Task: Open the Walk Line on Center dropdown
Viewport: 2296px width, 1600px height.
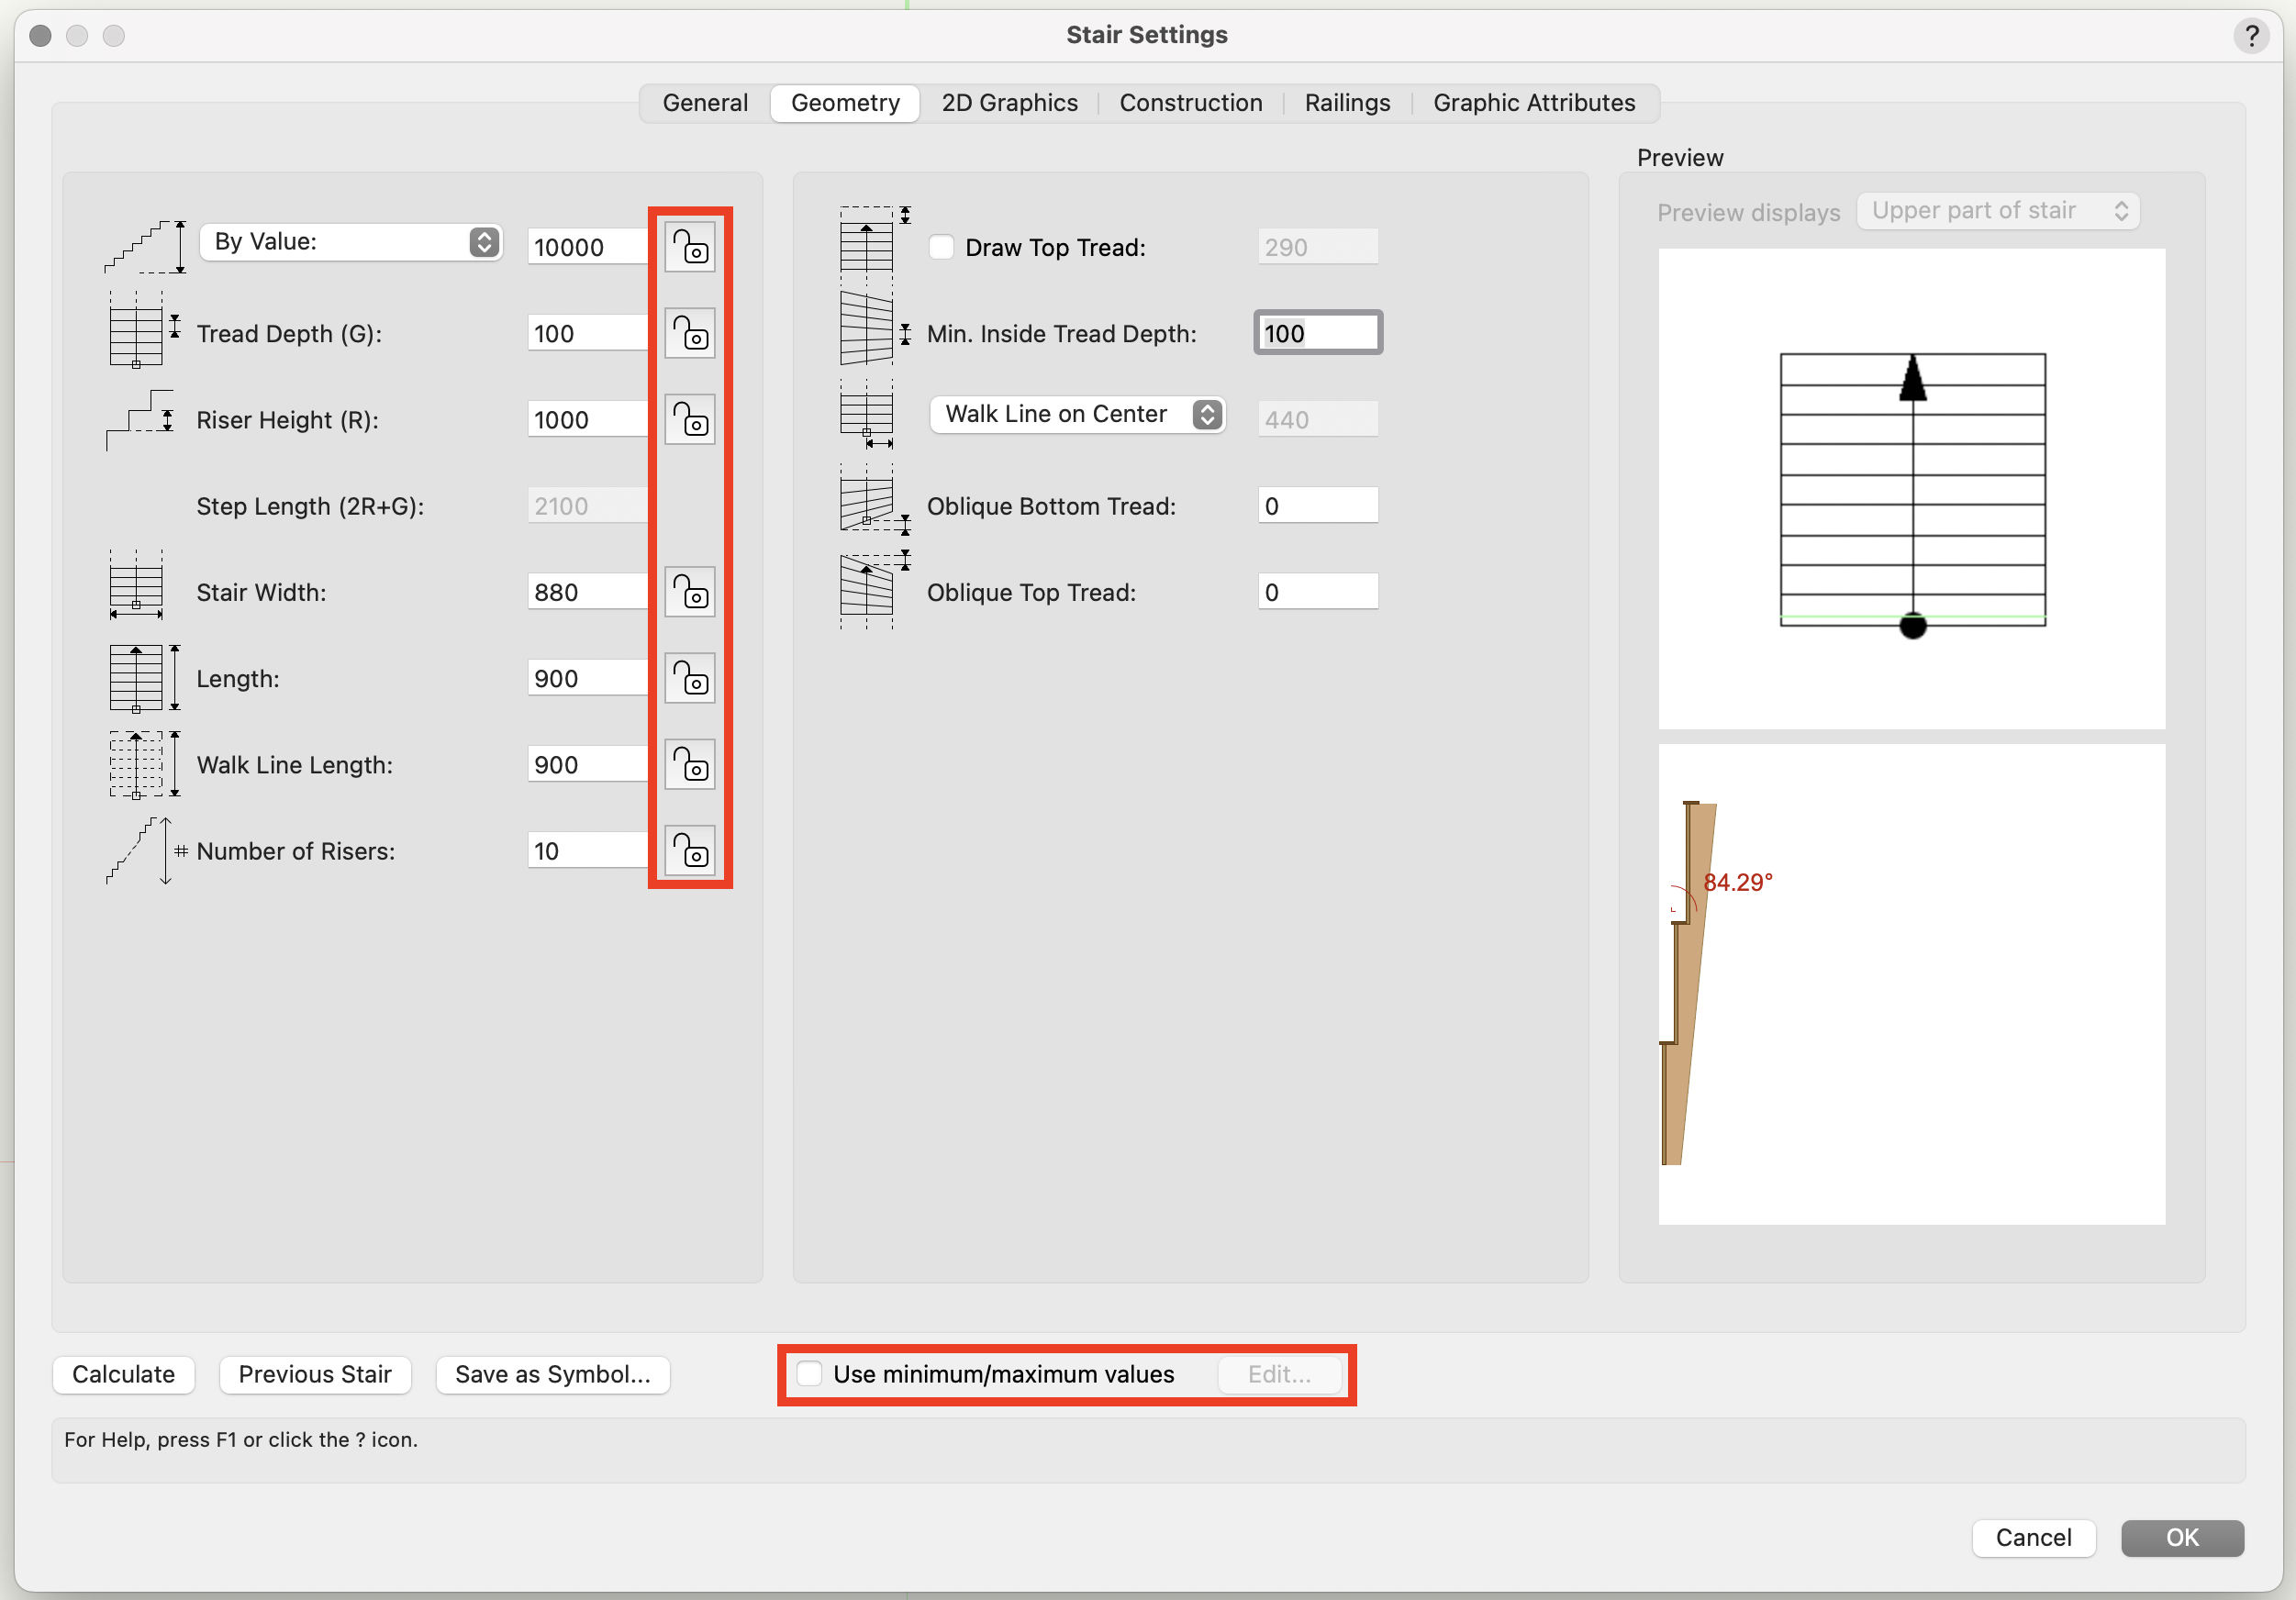Action: tap(1077, 414)
